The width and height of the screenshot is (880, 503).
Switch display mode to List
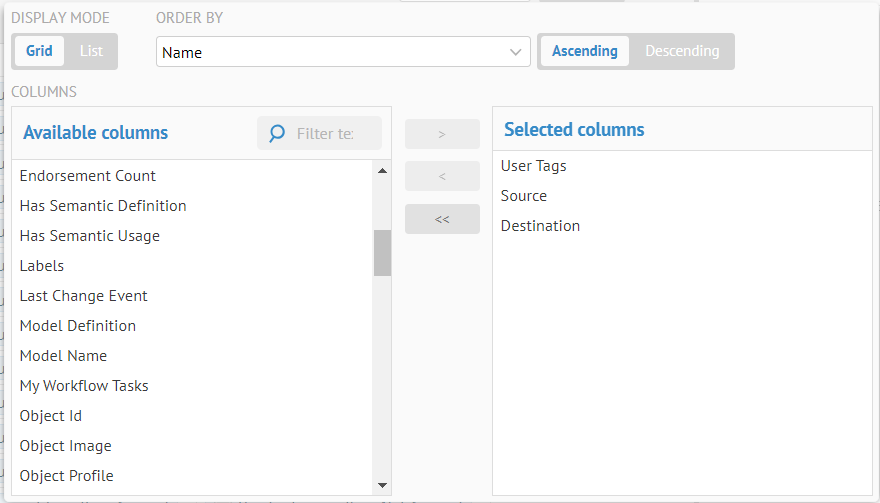[91, 51]
